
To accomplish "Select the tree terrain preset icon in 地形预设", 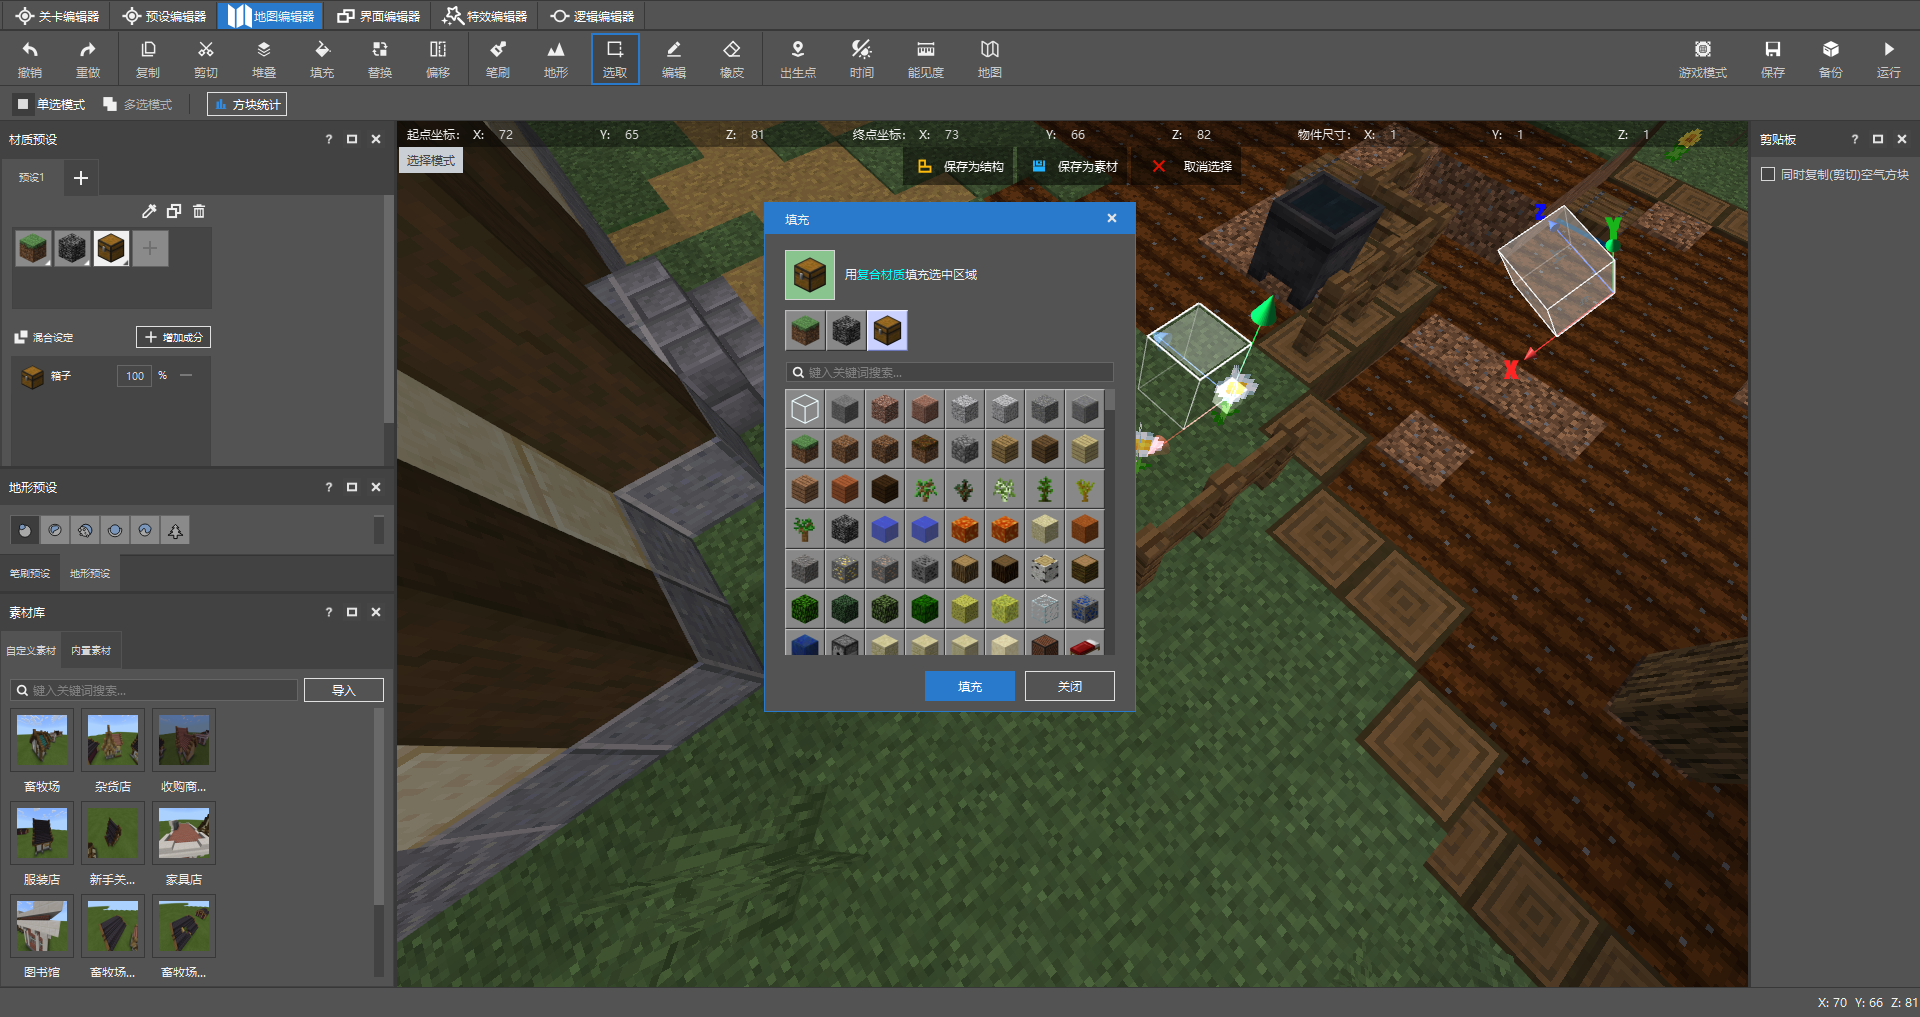I will point(175,530).
